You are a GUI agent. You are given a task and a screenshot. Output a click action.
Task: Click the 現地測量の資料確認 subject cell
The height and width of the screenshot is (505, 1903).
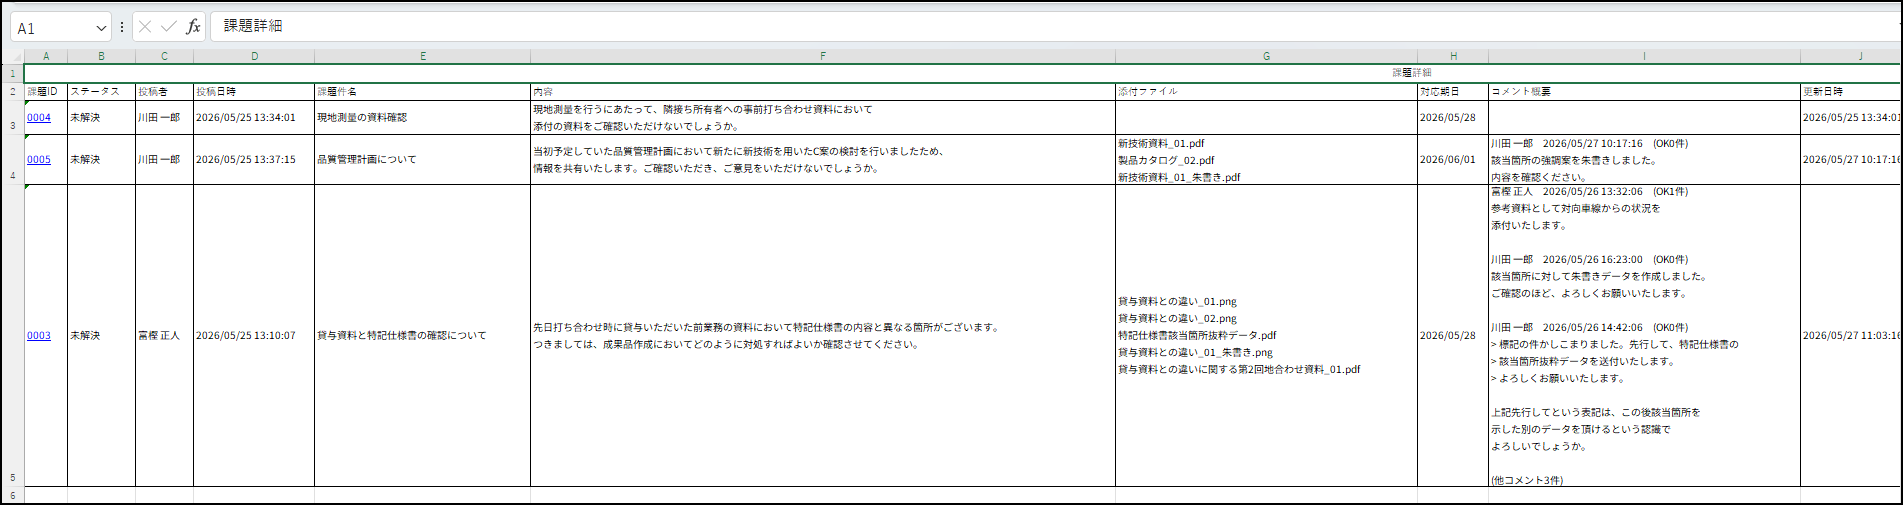pyautogui.click(x=423, y=118)
